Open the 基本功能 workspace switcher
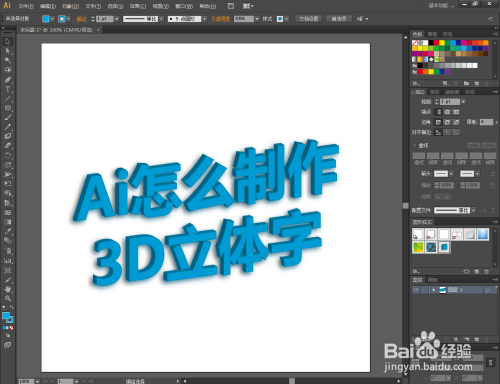 click(441, 6)
